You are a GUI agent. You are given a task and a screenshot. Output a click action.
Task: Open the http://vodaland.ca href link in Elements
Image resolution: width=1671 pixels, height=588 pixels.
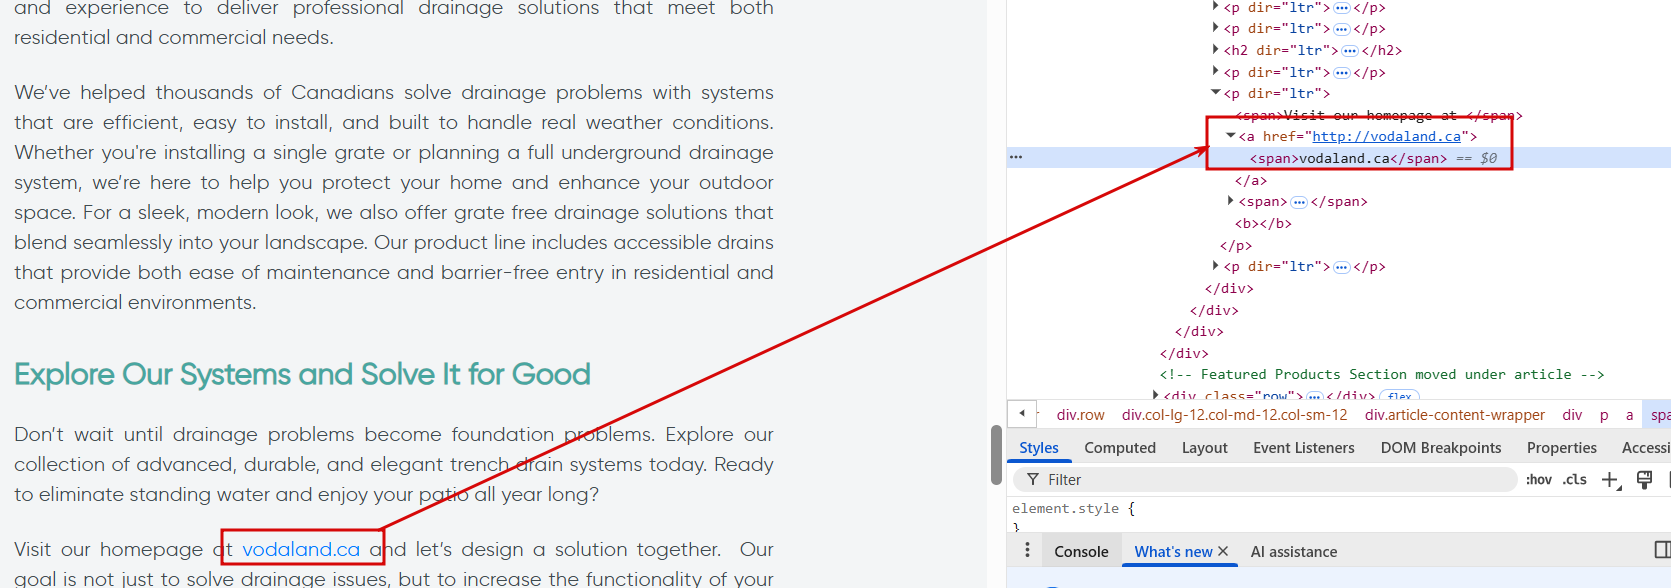(1386, 137)
